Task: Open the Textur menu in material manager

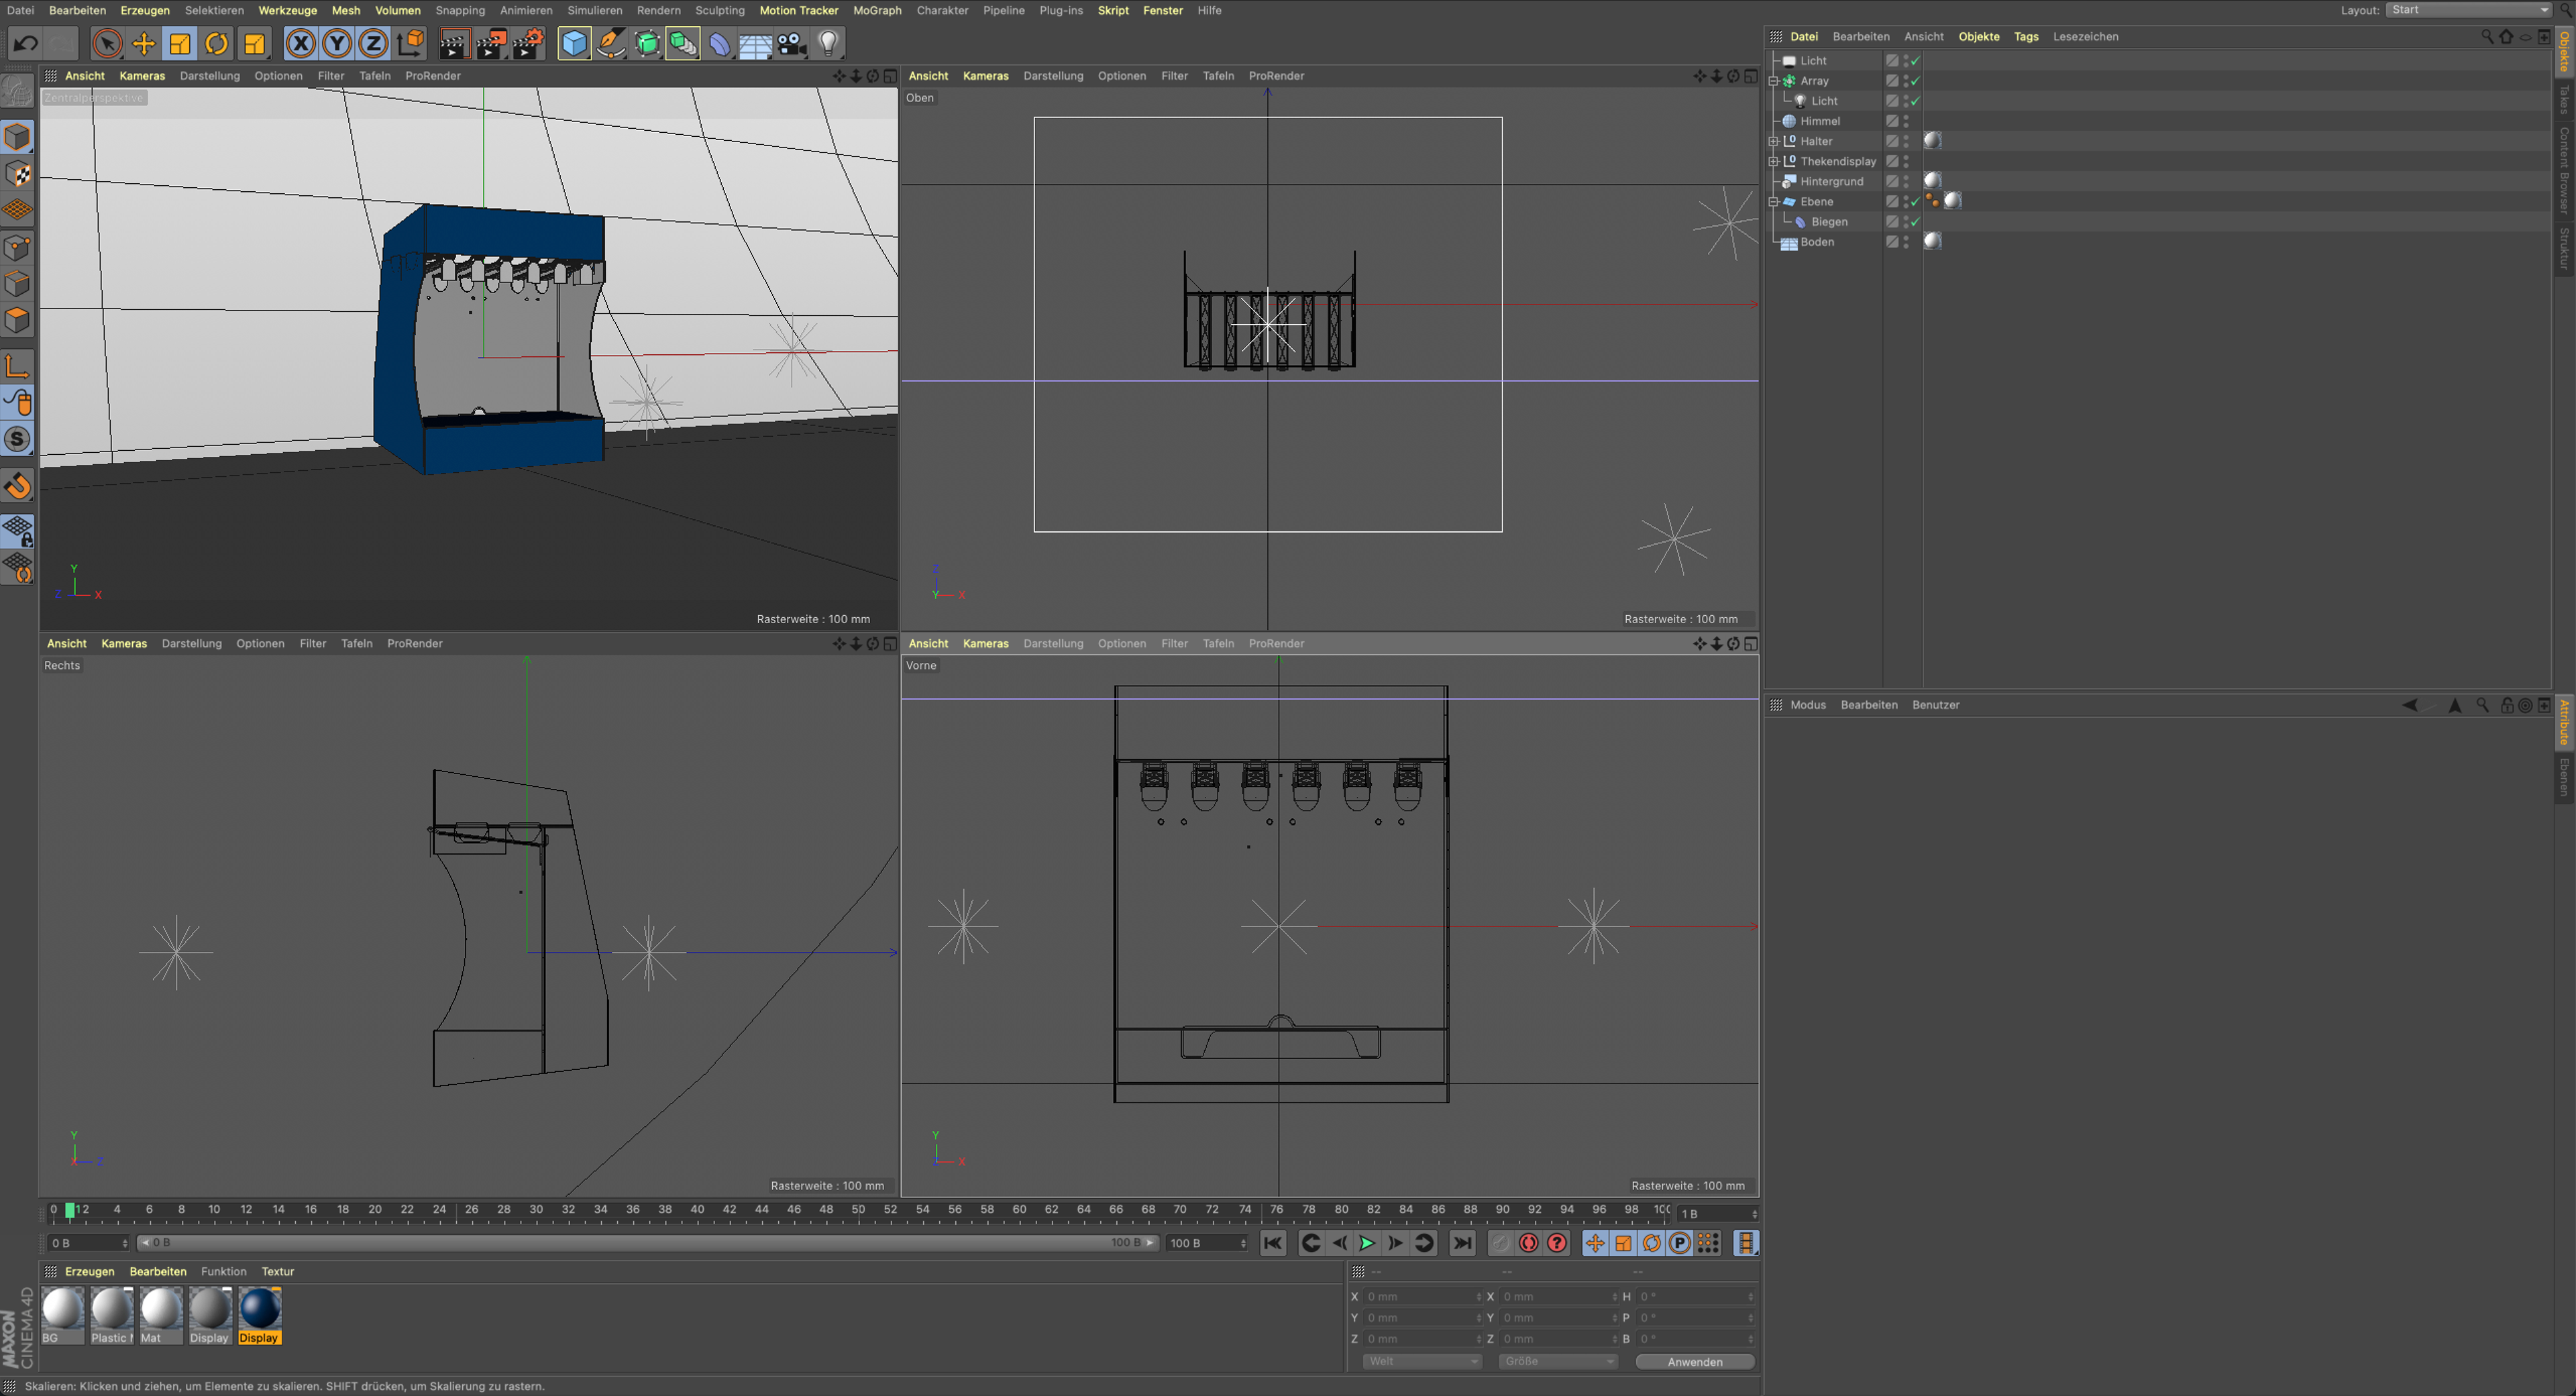Action: click(277, 1271)
